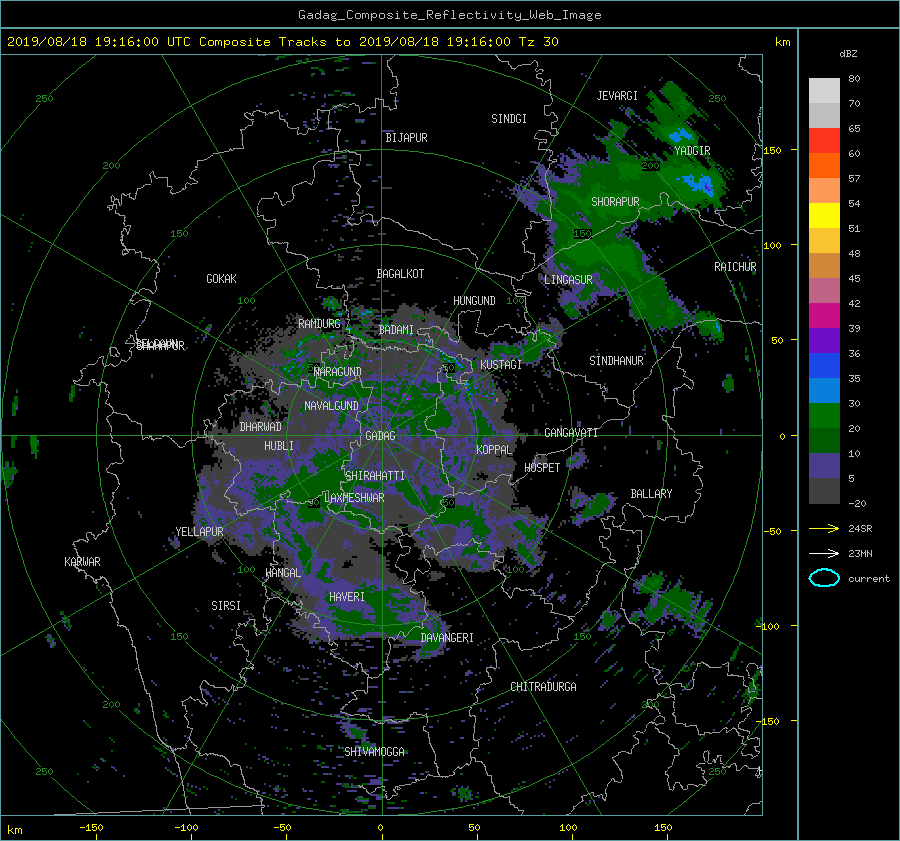The height and width of the screenshot is (841, 900).
Task: Click the RAMDURG city label
Action: [319, 324]
